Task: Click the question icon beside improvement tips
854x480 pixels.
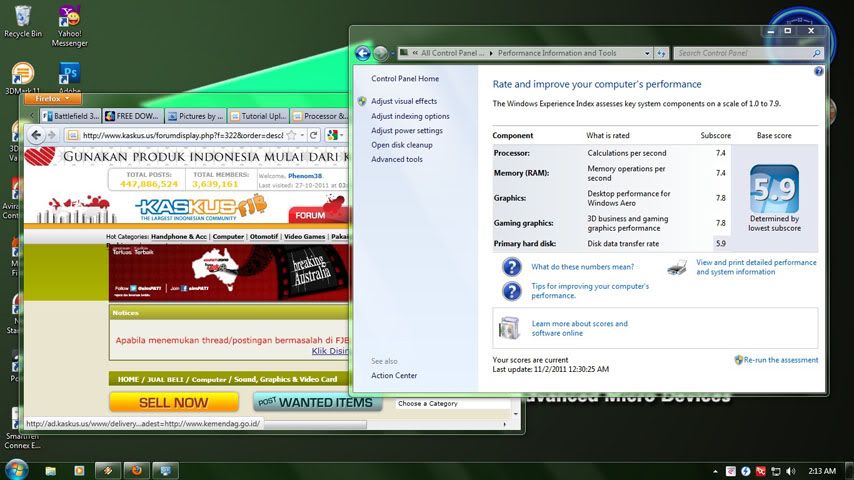Action: coord(511,291)
